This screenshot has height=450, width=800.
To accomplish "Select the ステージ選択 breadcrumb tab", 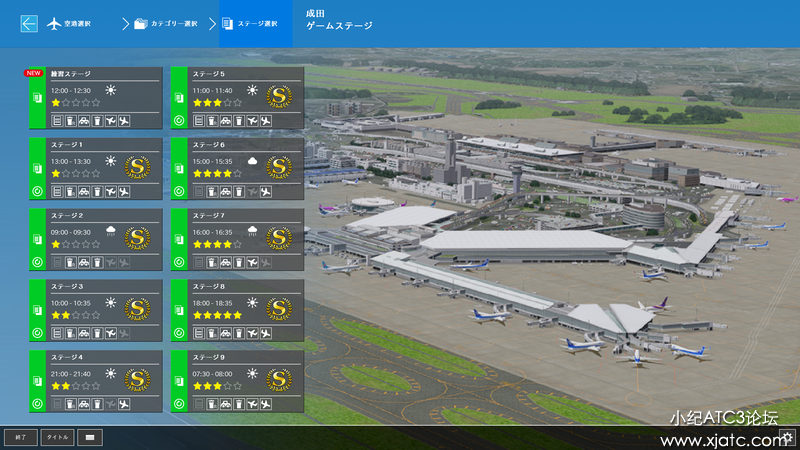I will click(x=256, y=23).
